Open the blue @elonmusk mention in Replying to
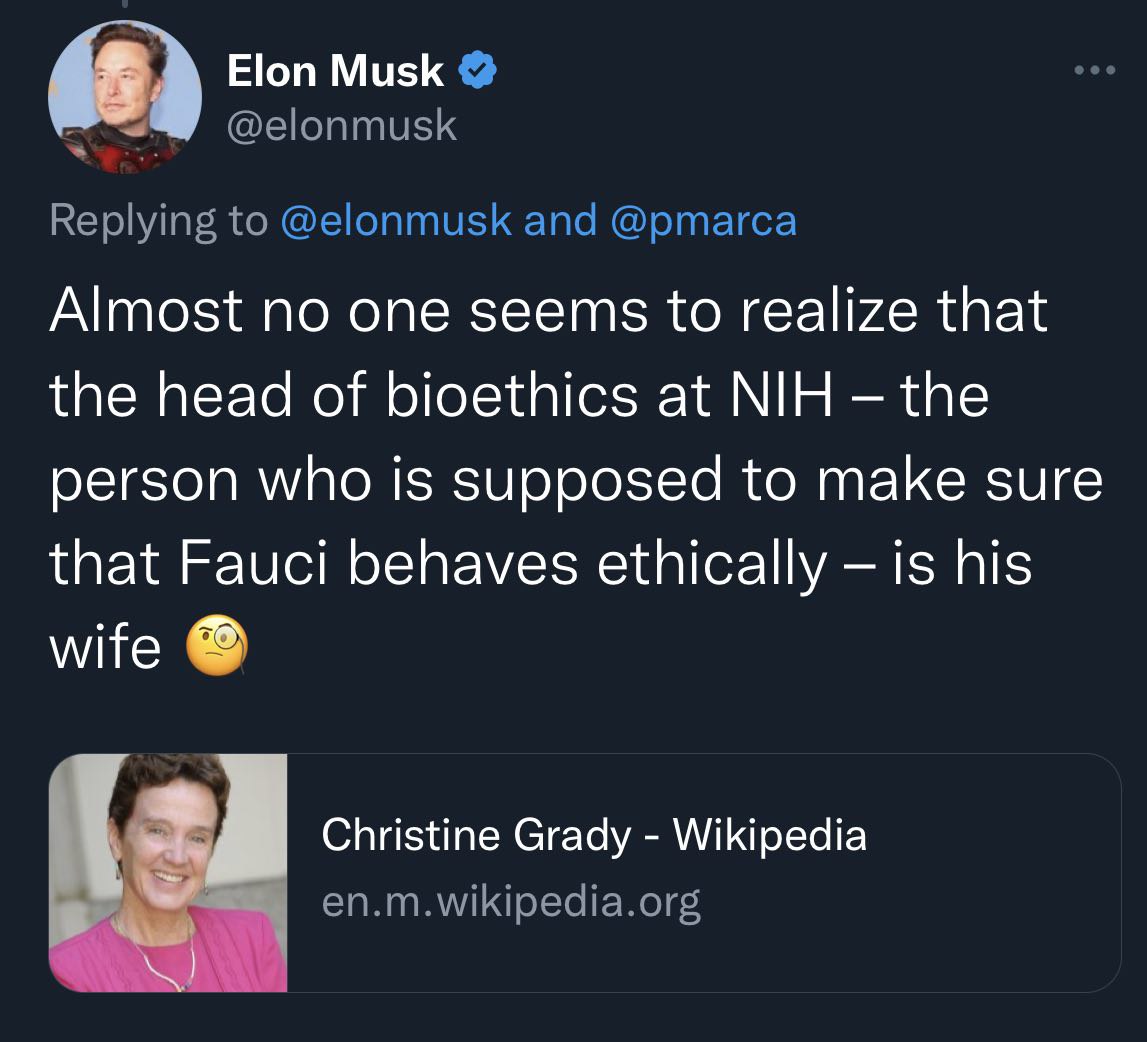Image resolution: width=1147 pixels, height=1042 pixels. 396,220
